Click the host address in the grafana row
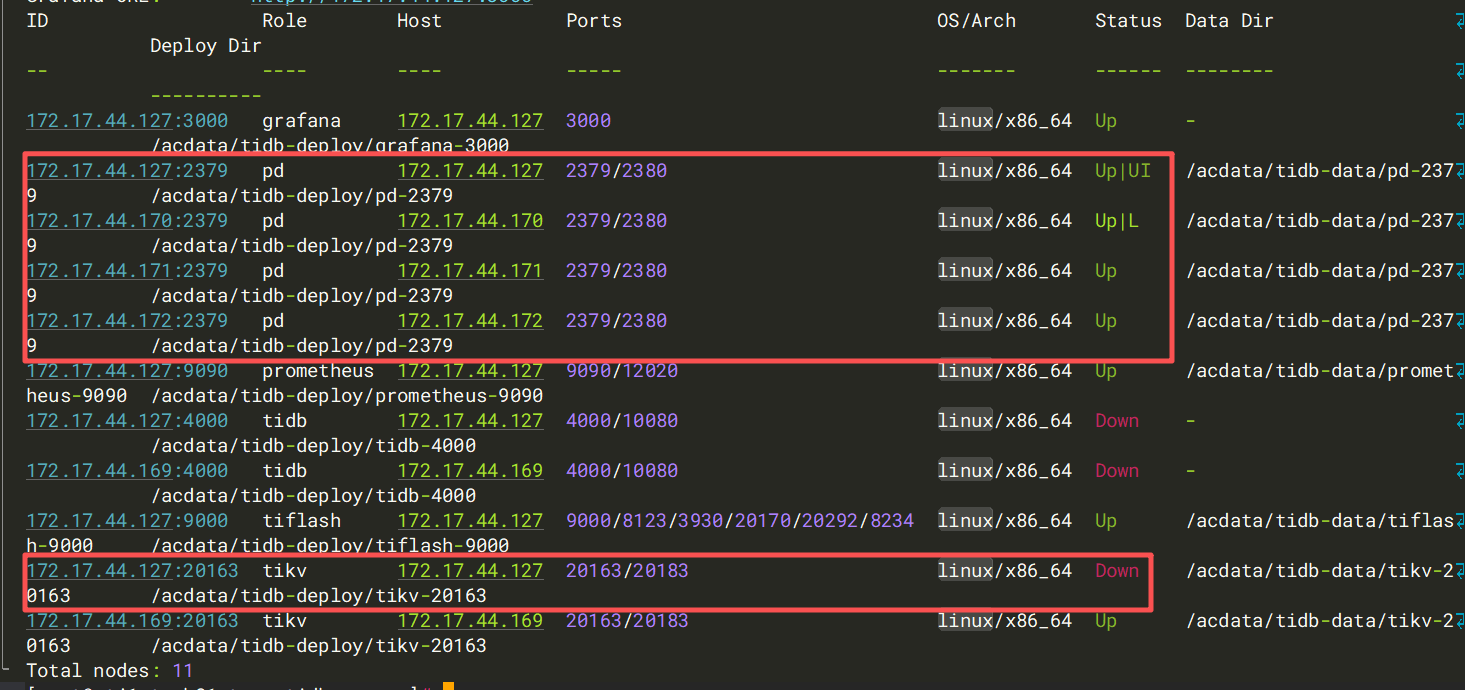Image resolution: width=1465 pixels, height=690 pixels. pos(470,121)
